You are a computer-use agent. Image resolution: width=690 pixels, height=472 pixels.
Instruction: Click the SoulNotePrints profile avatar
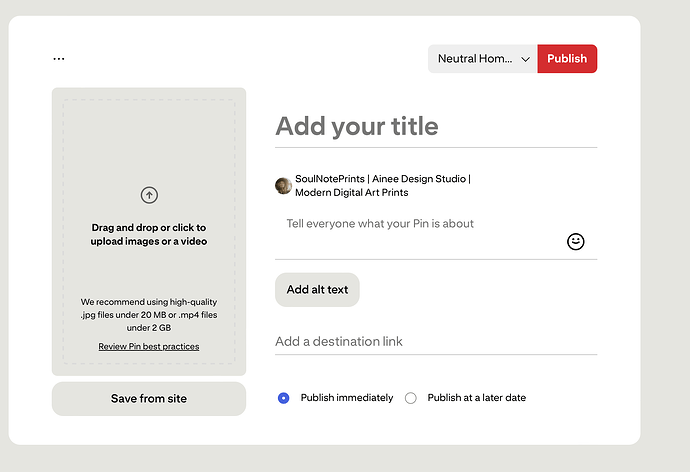(283, 186)
